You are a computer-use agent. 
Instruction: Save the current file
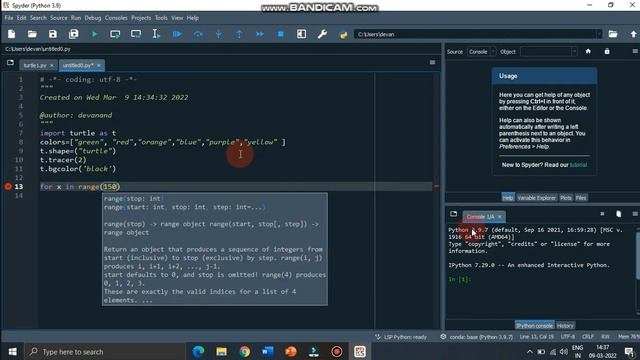(x=53, y=34)
